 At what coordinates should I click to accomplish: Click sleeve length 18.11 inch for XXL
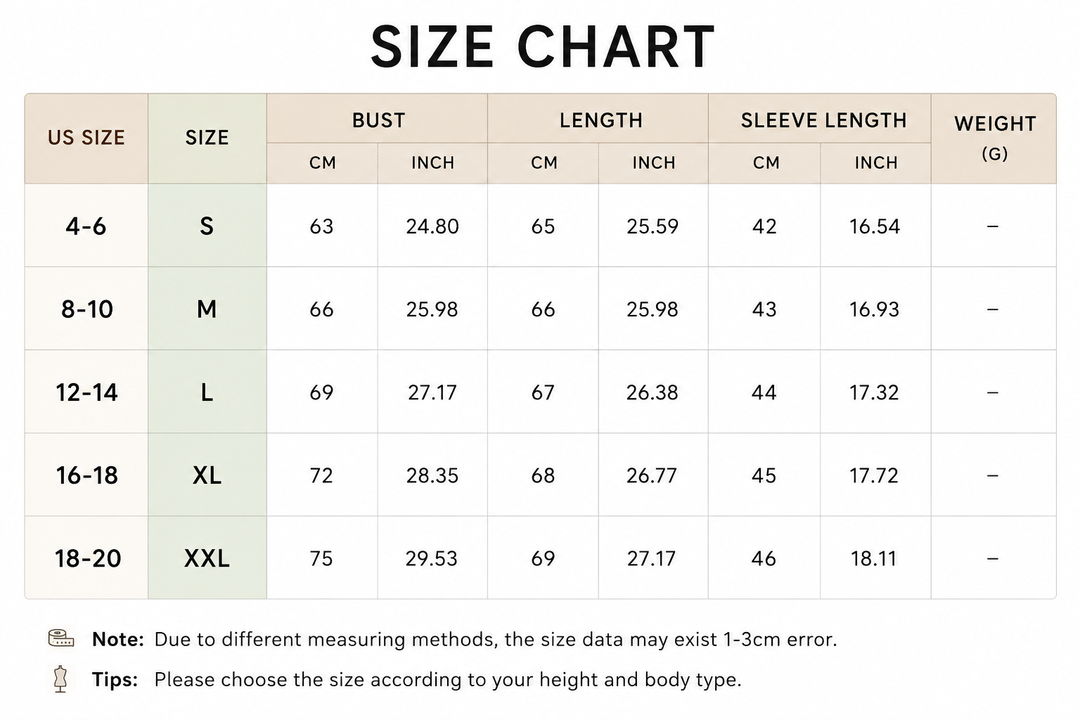tap(875, 558)
